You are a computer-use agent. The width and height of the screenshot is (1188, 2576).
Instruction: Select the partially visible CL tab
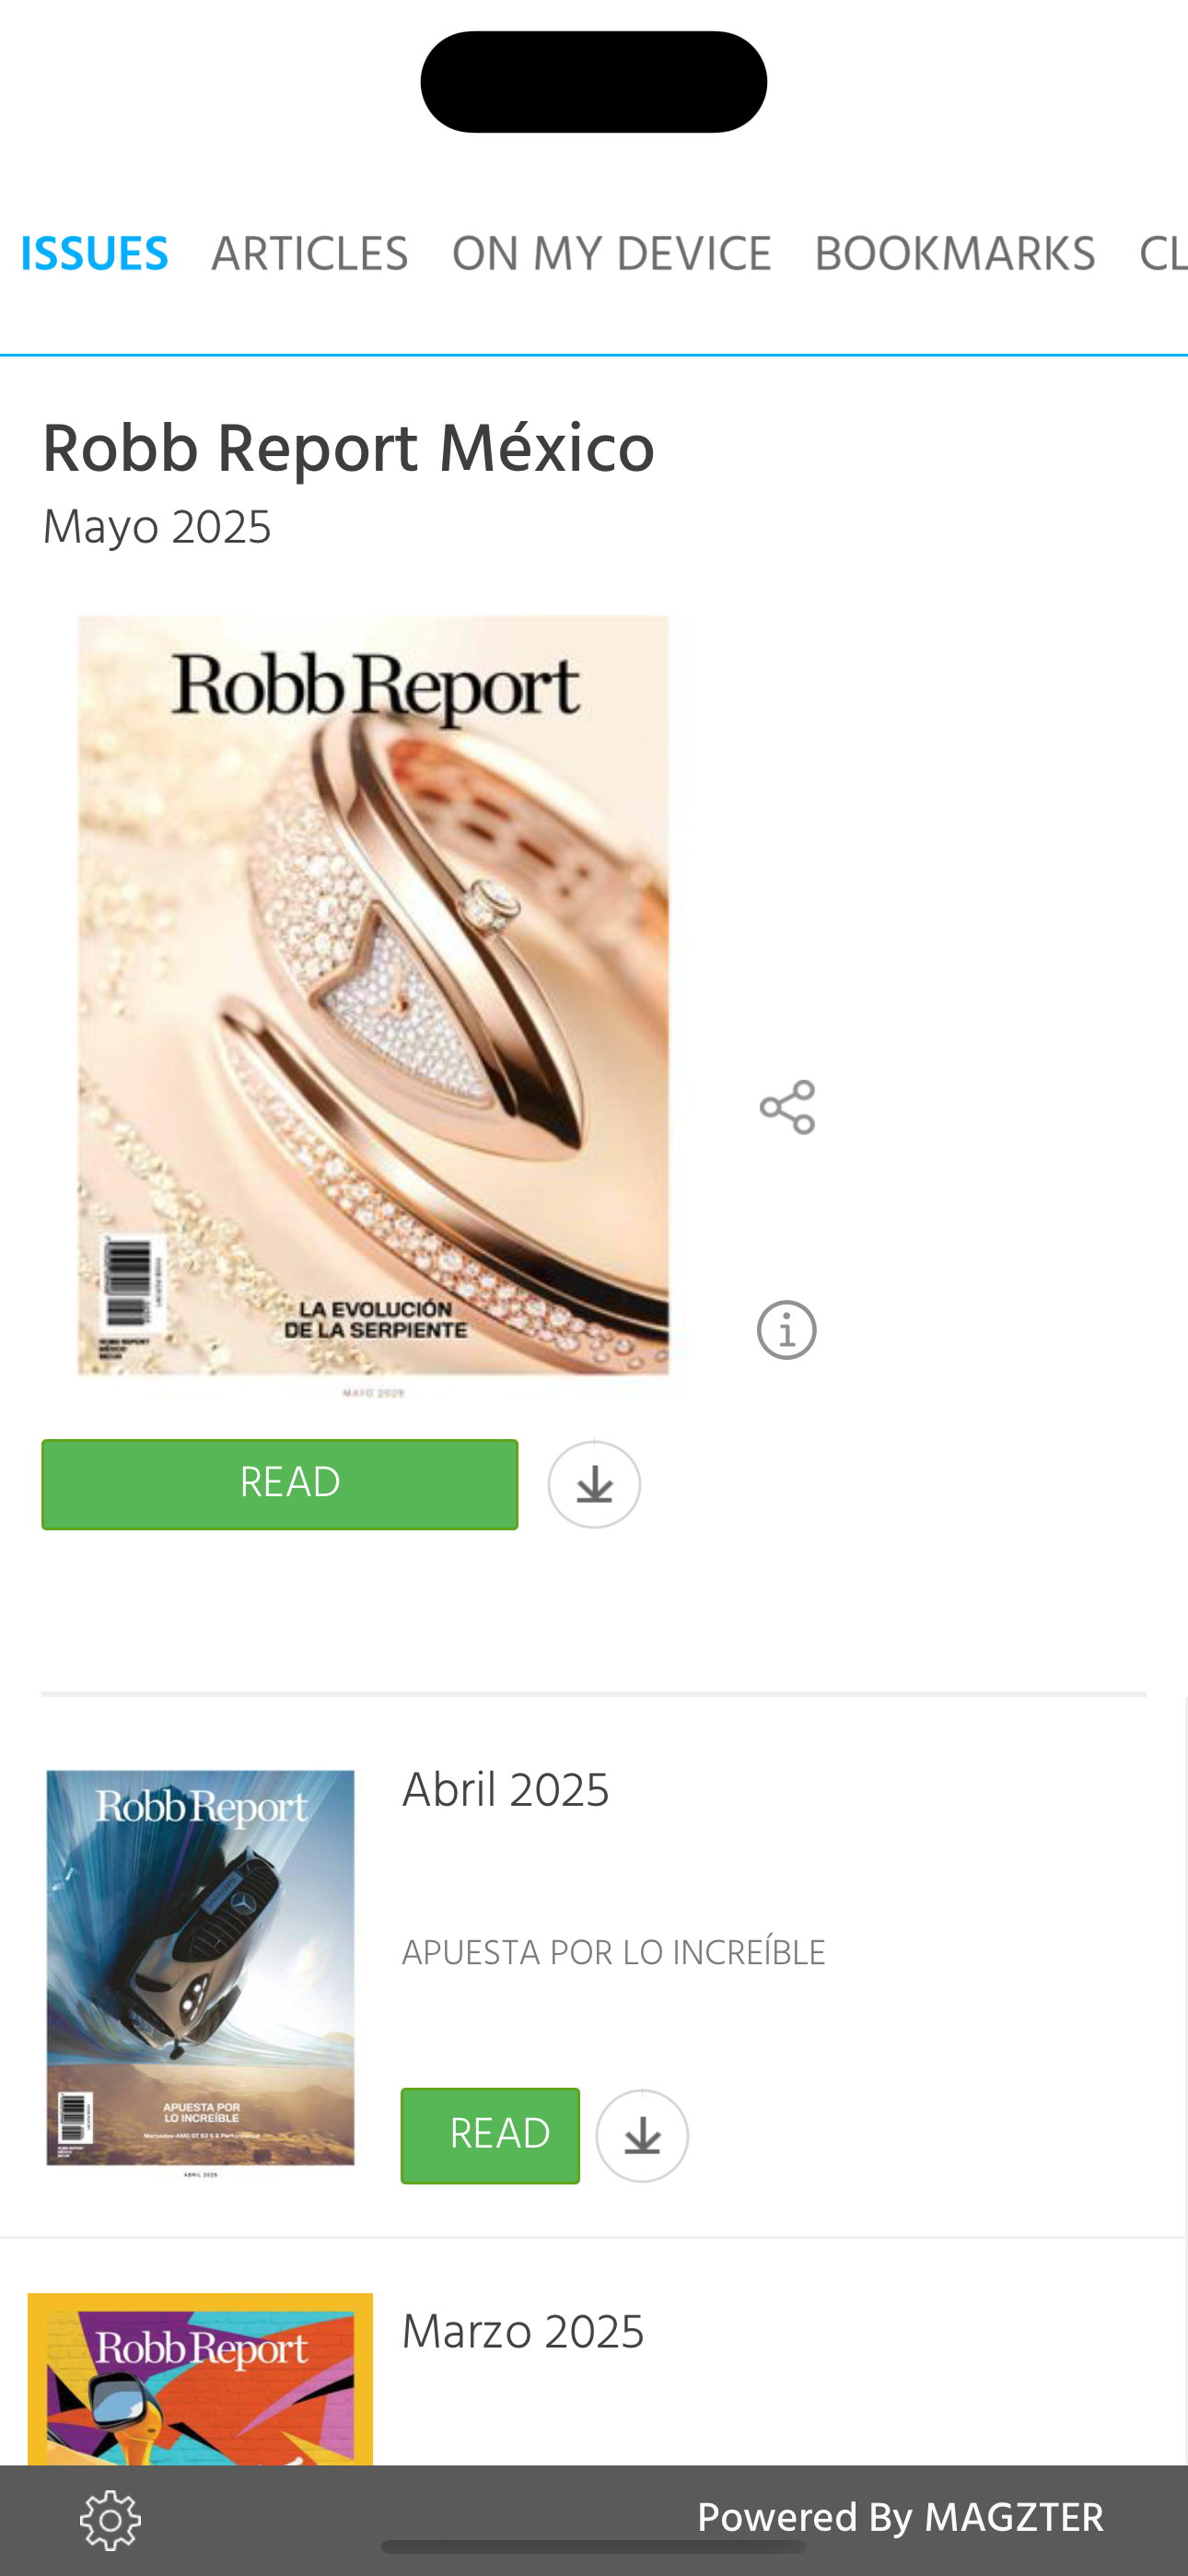coord(1163,254)
